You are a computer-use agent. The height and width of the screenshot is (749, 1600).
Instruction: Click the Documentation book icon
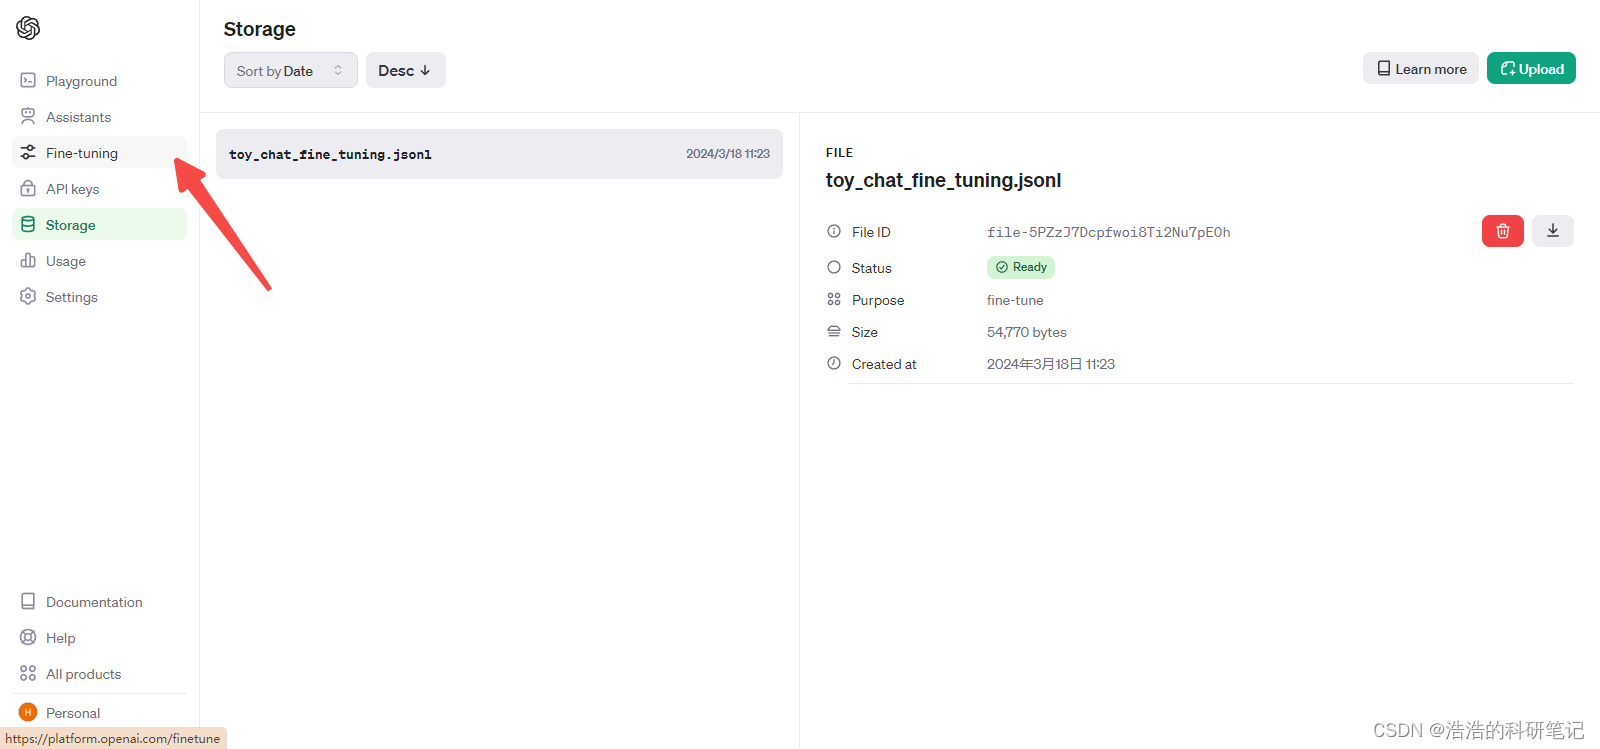[x=28, y=601]
